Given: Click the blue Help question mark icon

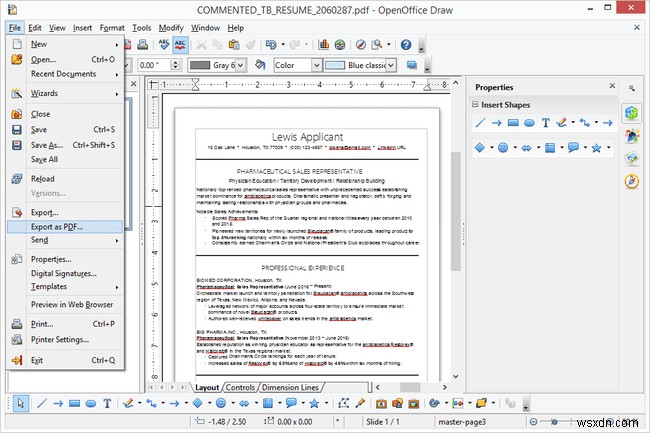Looking at the screenshot, I should tap(406, 45).
